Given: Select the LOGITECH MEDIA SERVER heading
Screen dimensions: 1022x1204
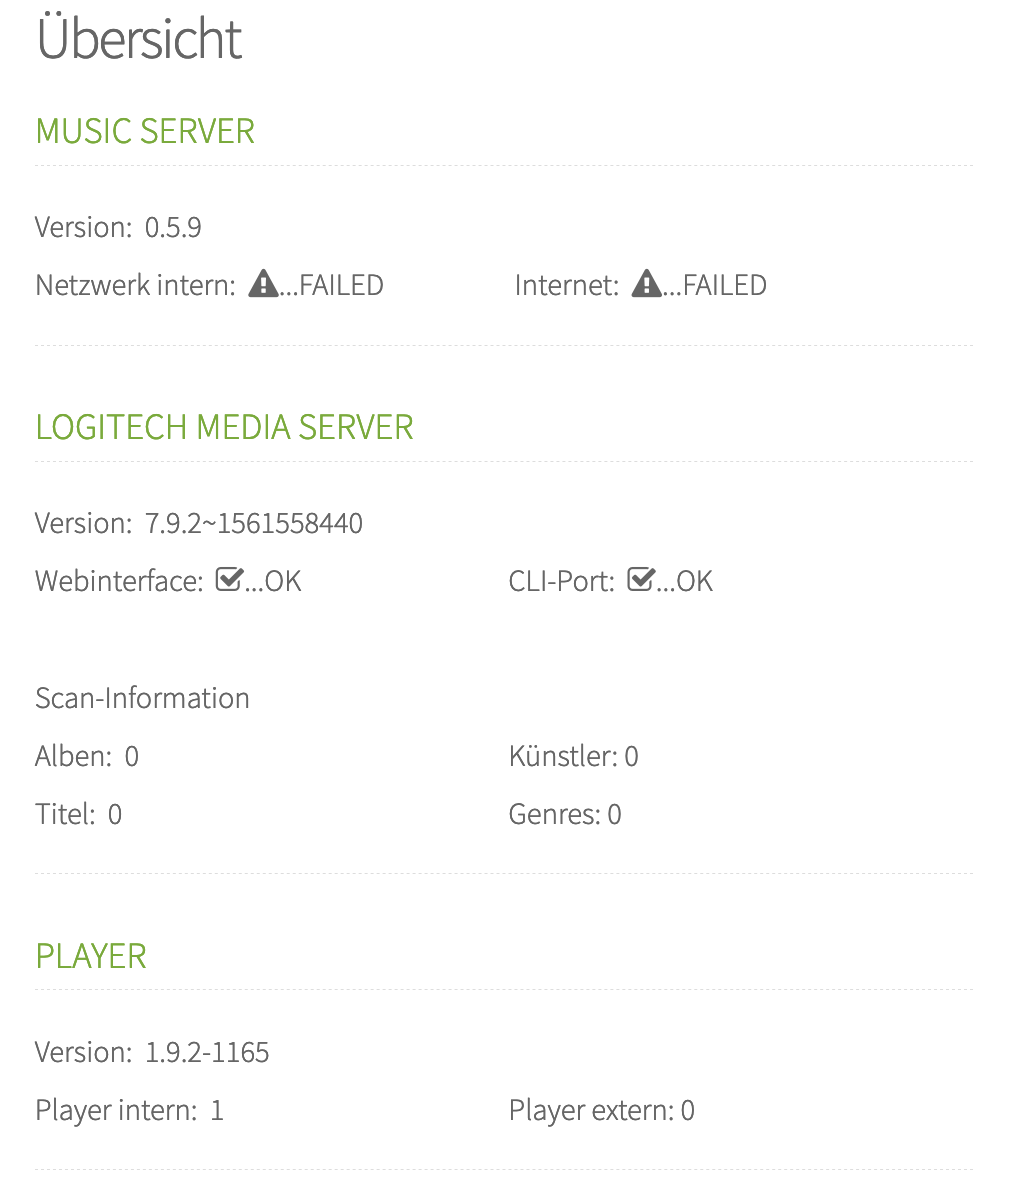Looking at the screenshot, I should point(224,428).
